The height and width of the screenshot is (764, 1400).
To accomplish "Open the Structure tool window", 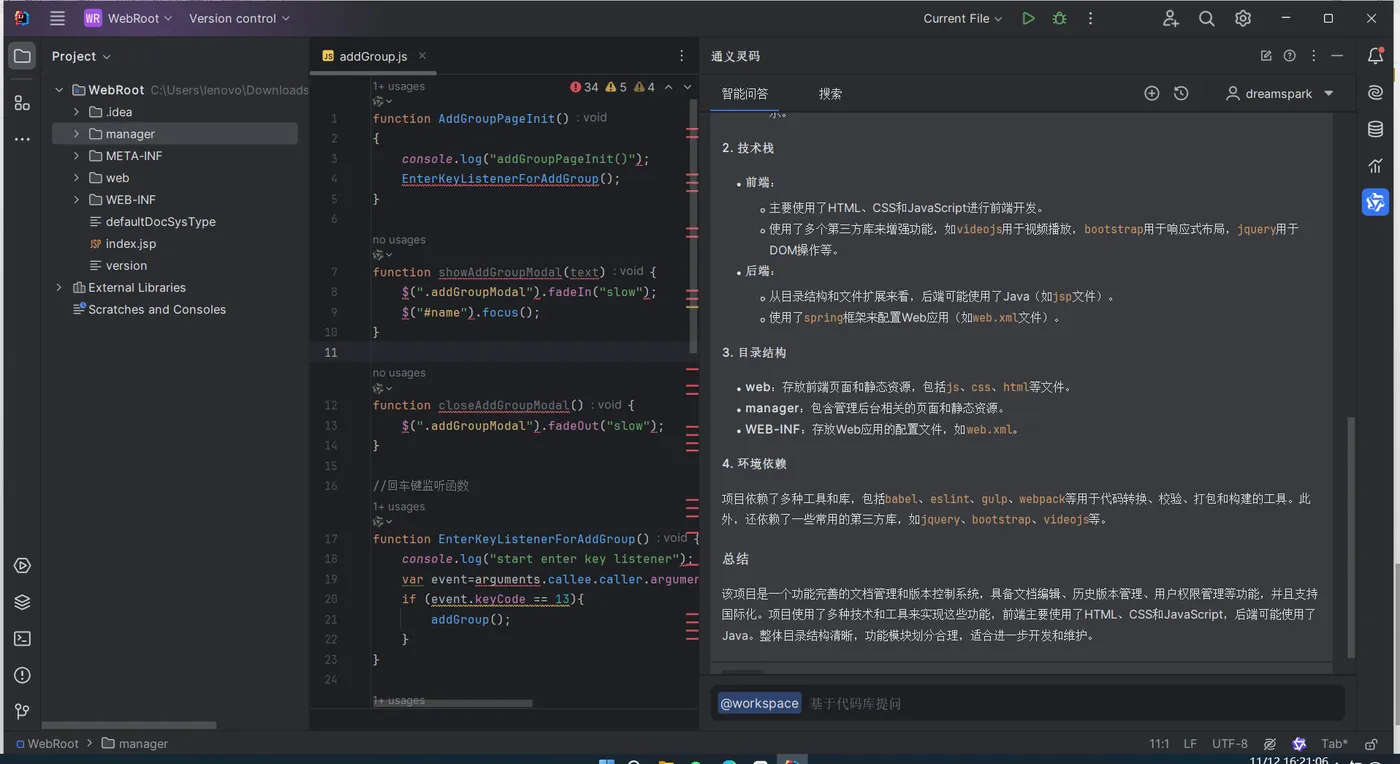I will click(22, 102).
